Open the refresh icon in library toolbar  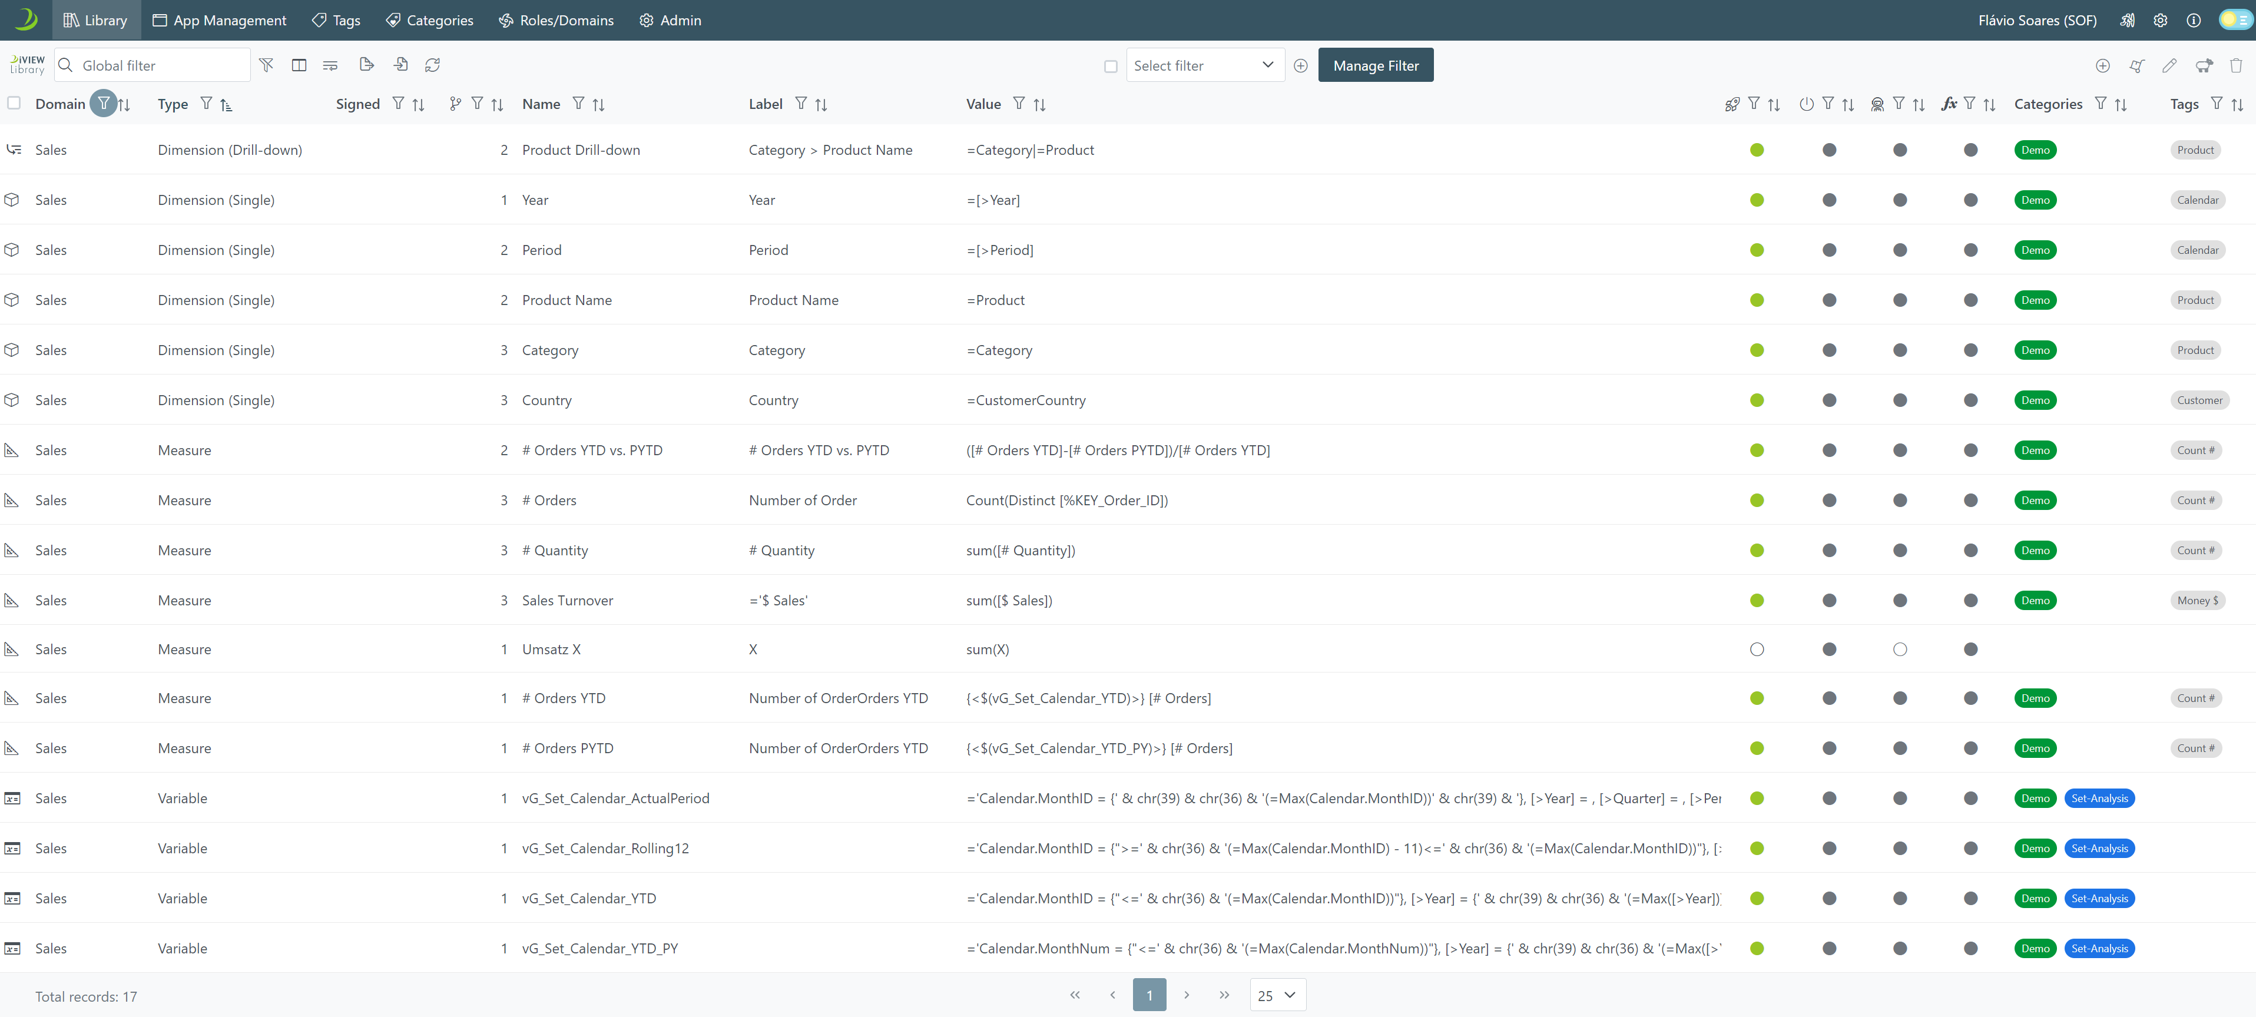tap(433, 64)
